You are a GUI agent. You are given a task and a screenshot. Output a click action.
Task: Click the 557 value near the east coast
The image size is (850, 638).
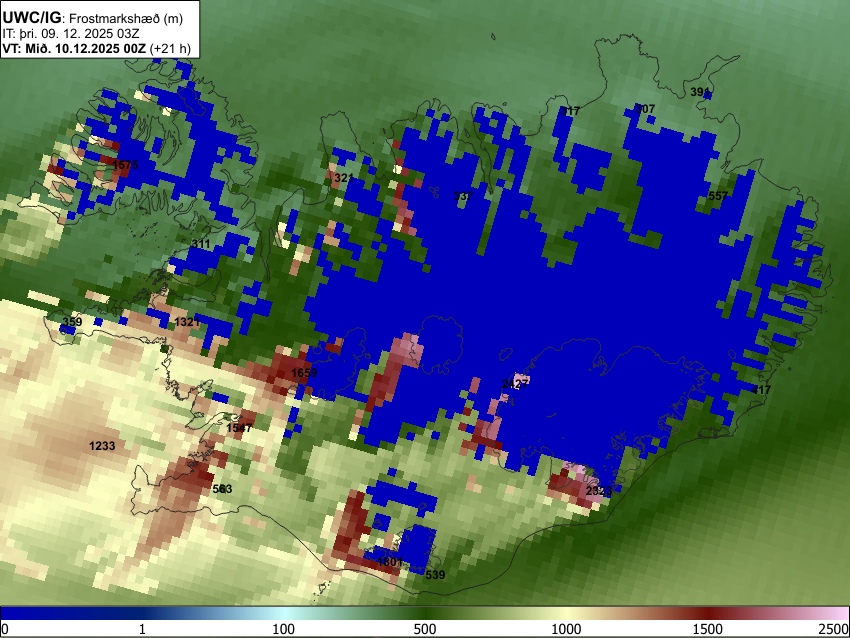pos(718,196)
